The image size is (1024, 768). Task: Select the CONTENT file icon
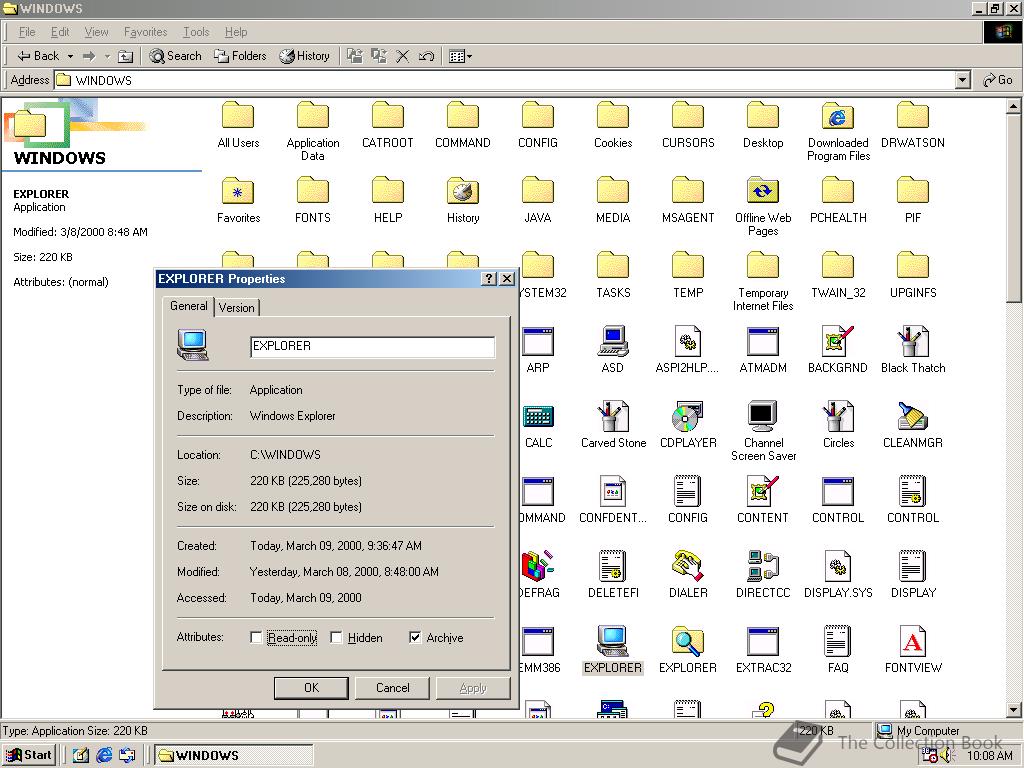763,491
